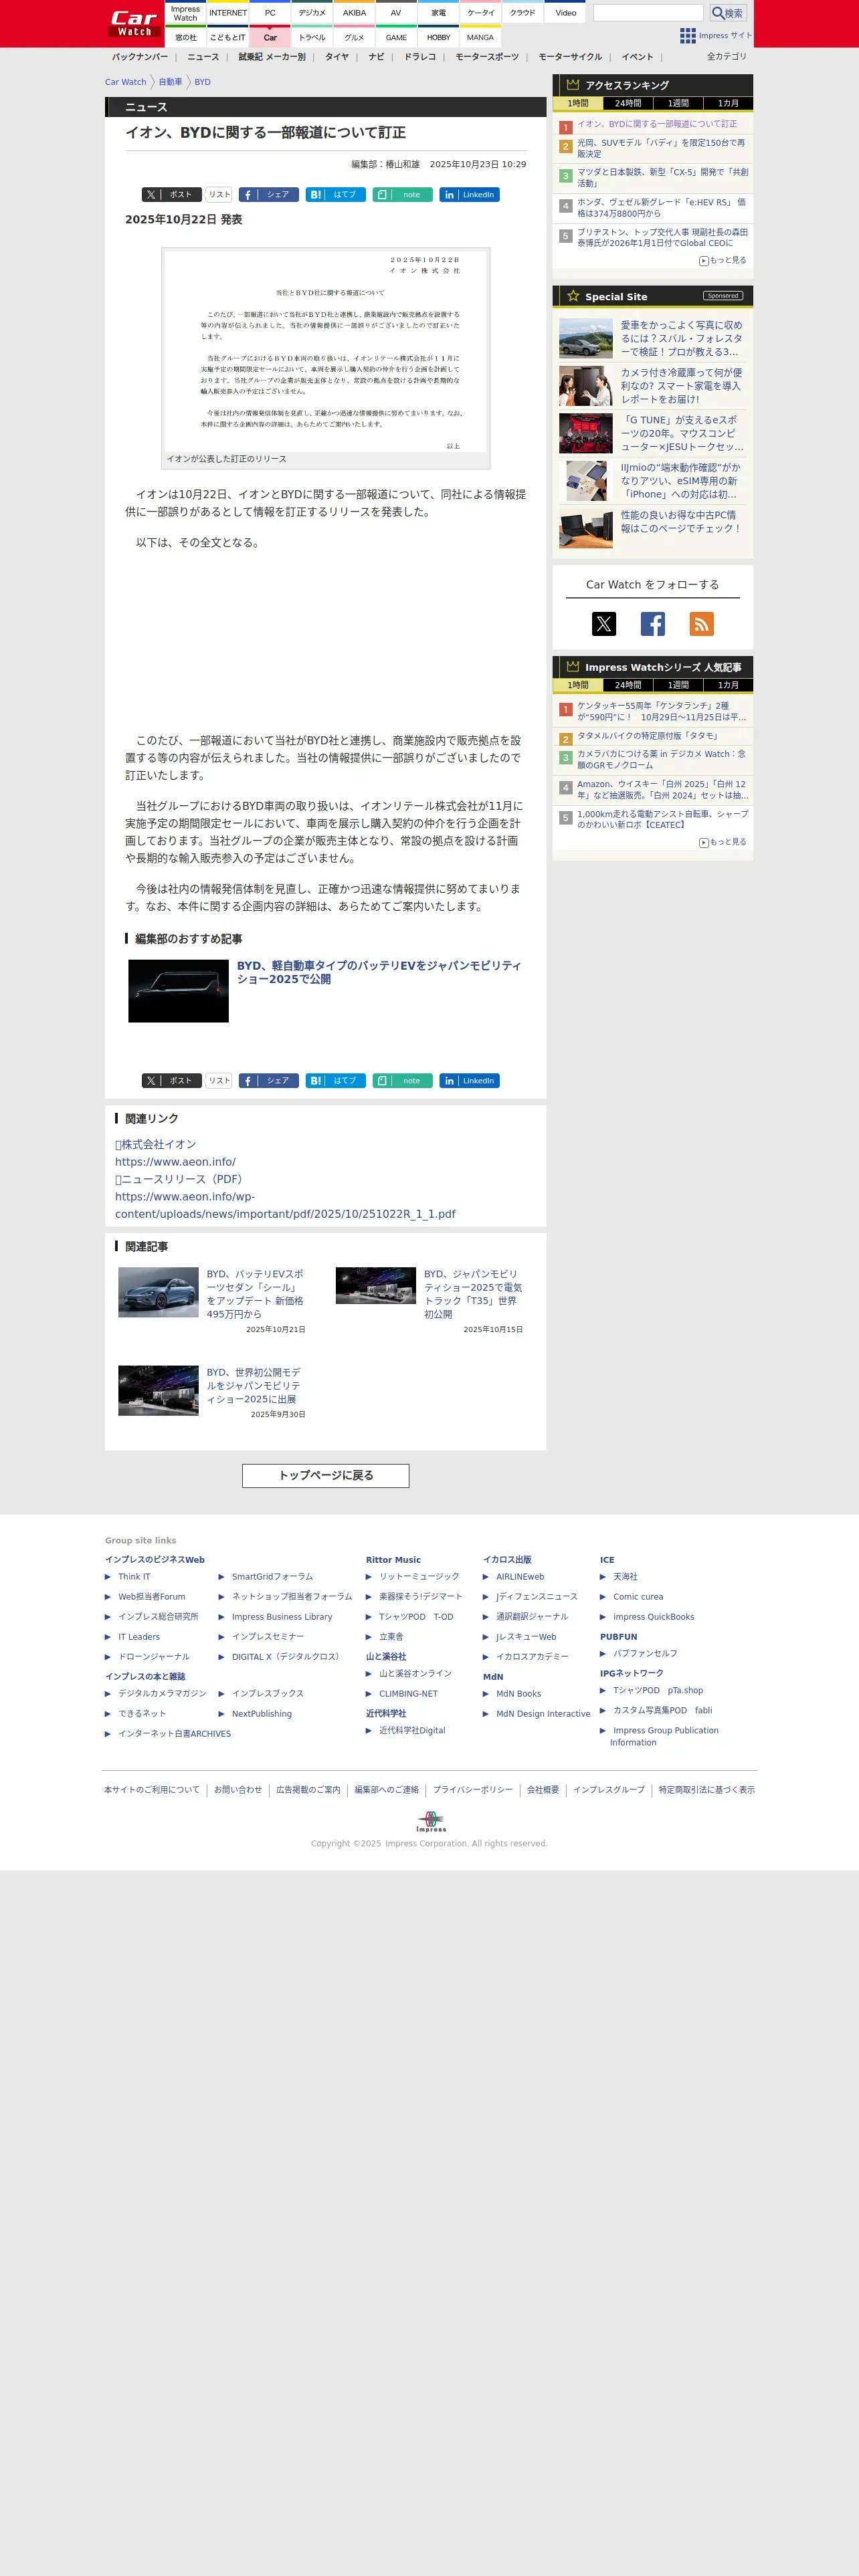Click bottom リスト button beside X post
859x2576 pixels.
219,1080
